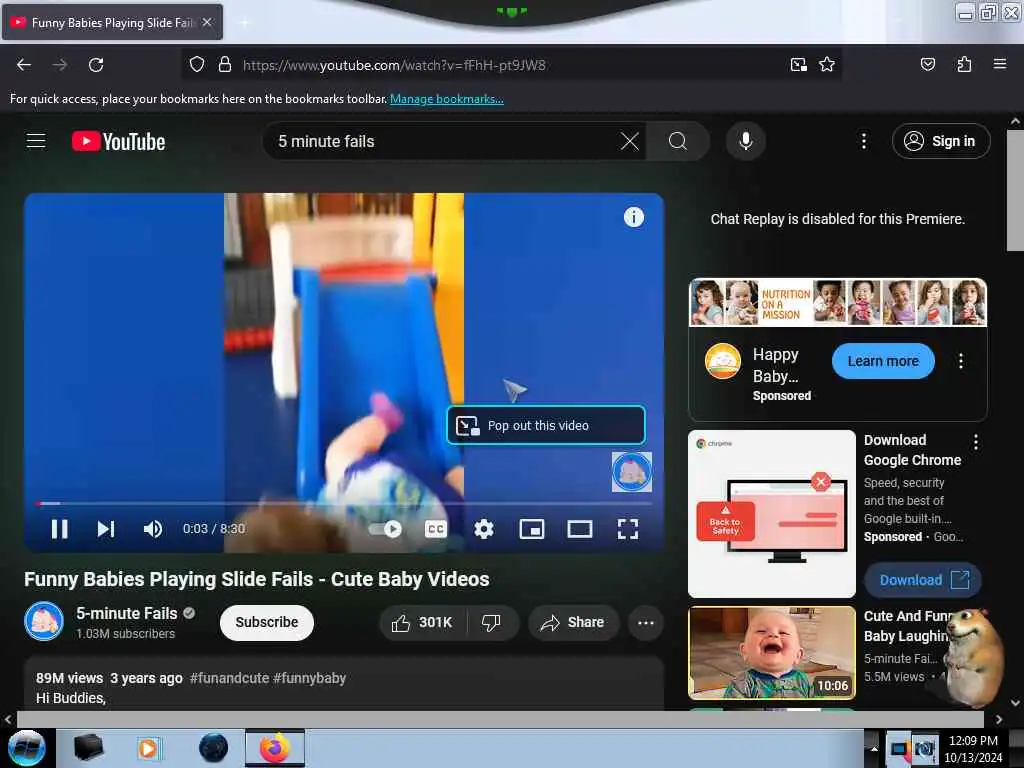Image resolution: width=1024 pixels, height=768 pixels.
Task: Go back in browser history
Action: tap(24, 65)
